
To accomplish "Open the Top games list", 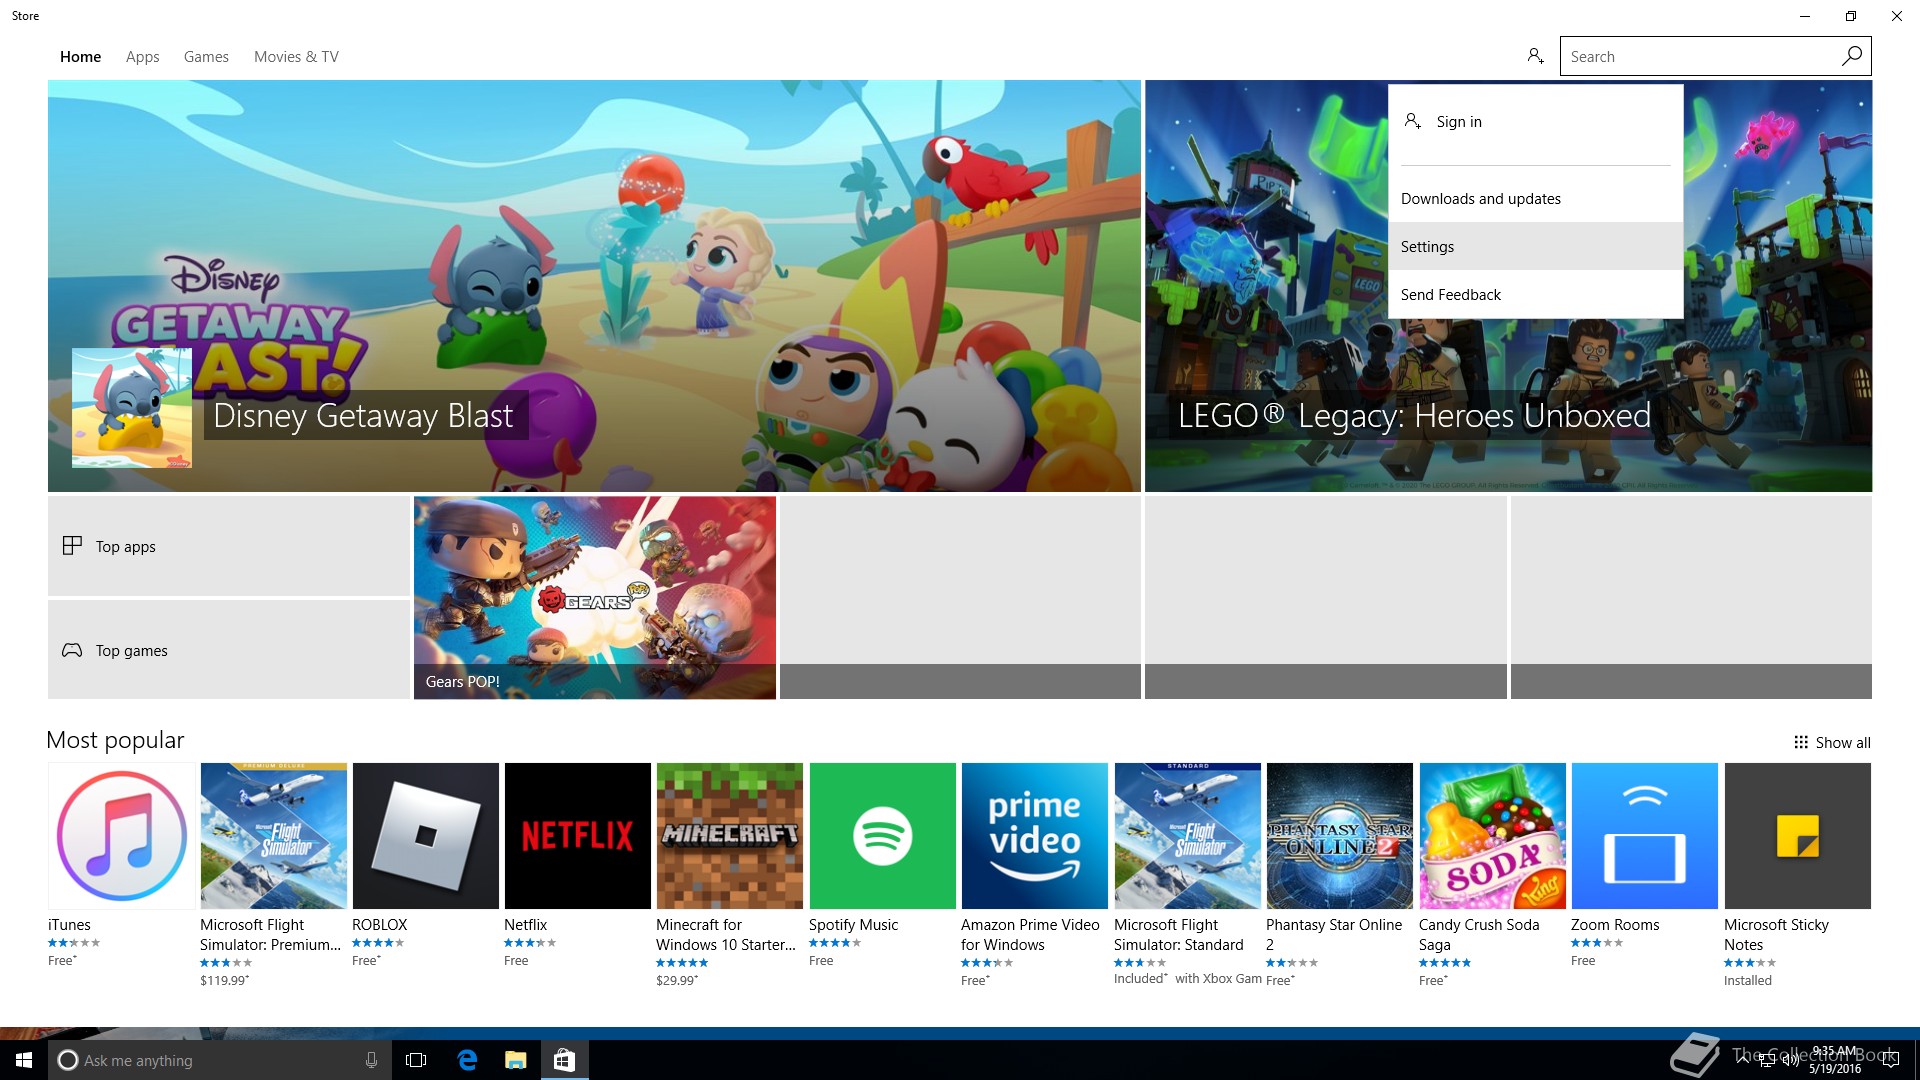I will pos(228,650).
